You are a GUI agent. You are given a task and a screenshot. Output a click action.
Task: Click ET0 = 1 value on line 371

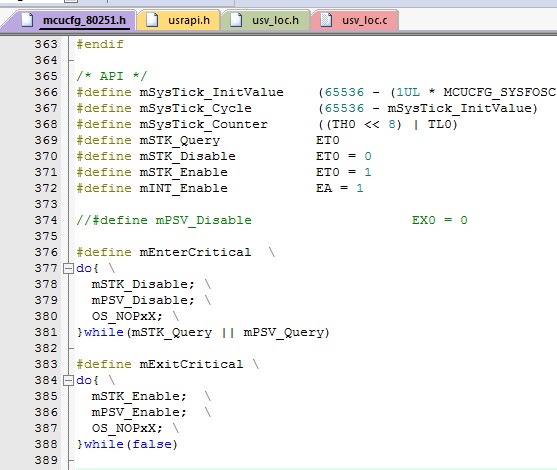(x=344, y=172)
